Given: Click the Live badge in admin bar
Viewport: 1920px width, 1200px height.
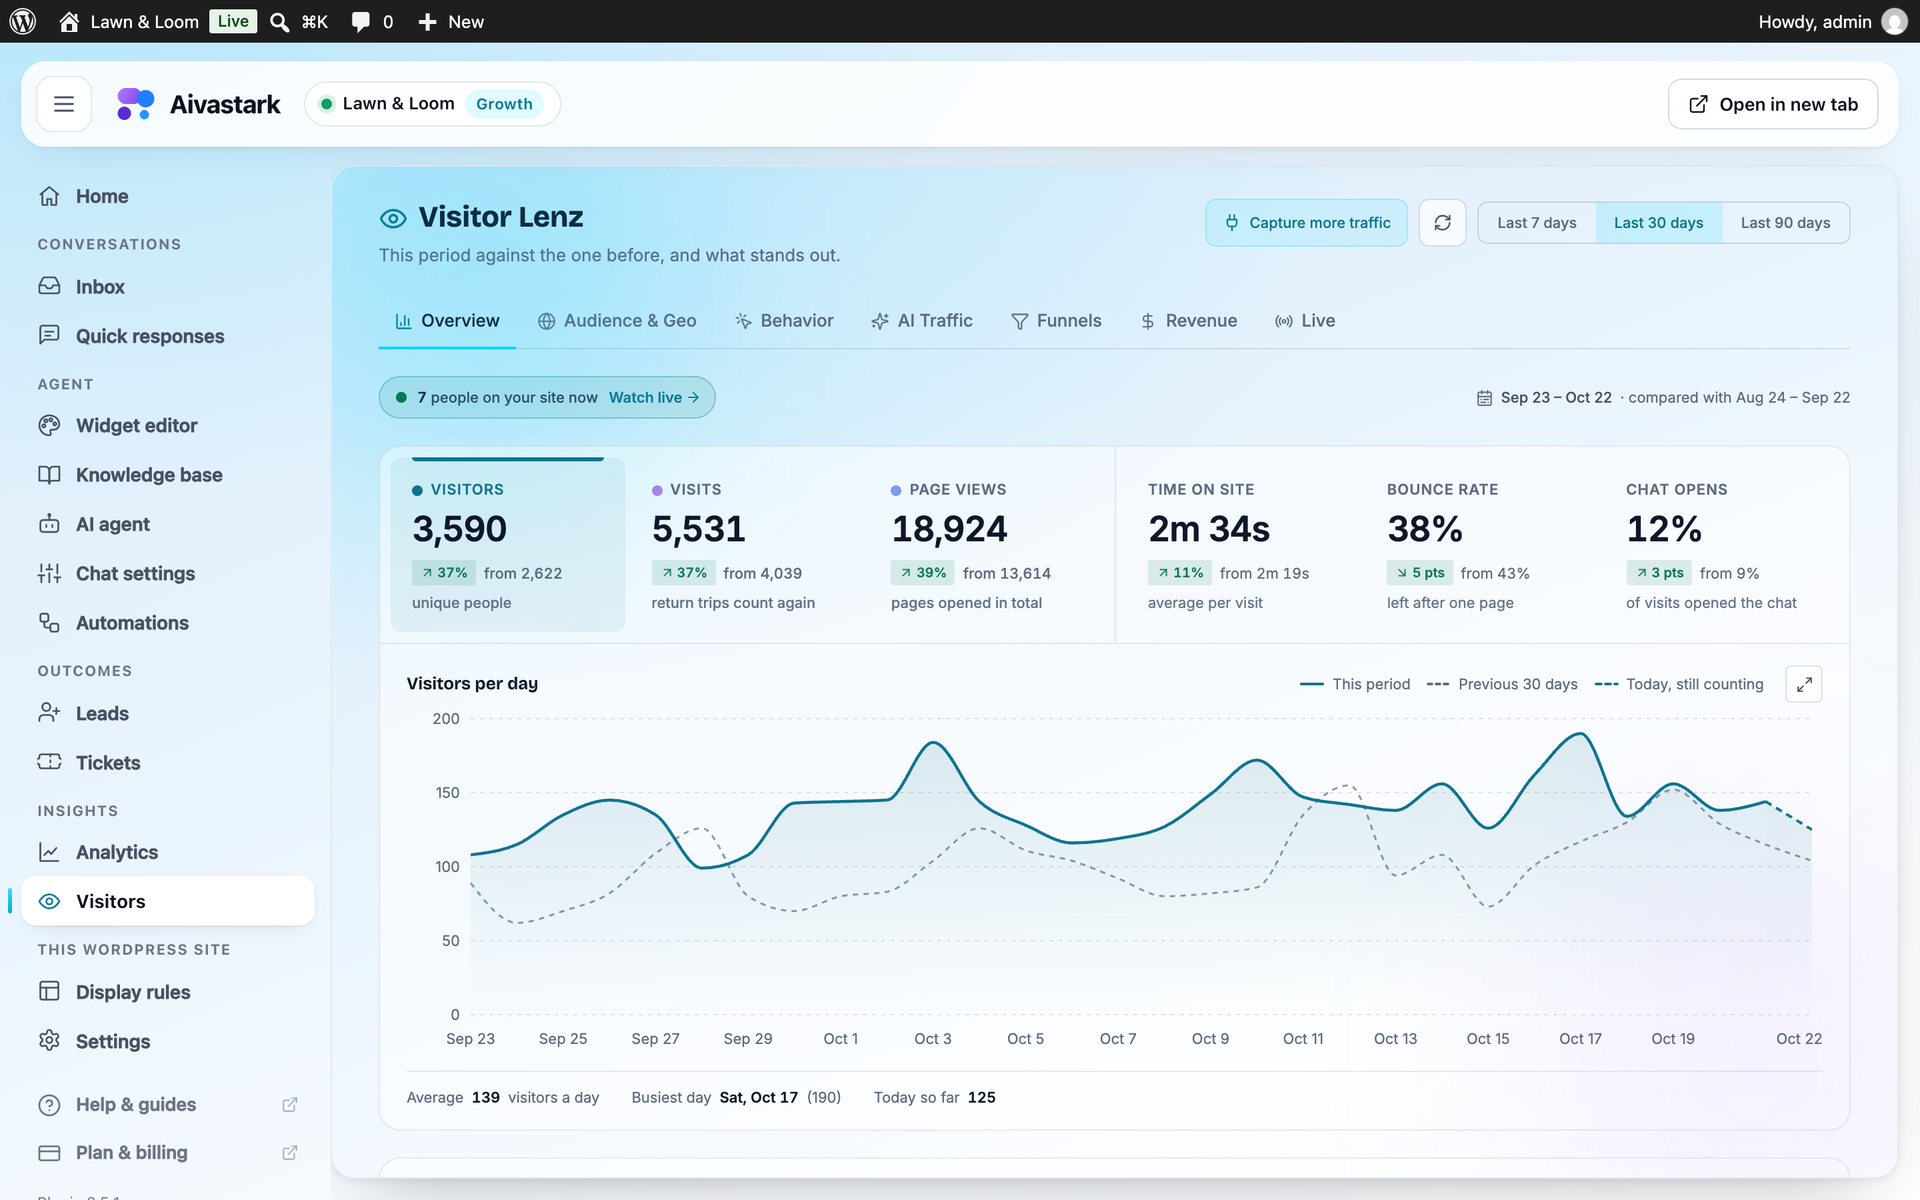Looking at the screenshot, I should click(x=233, y=21).
